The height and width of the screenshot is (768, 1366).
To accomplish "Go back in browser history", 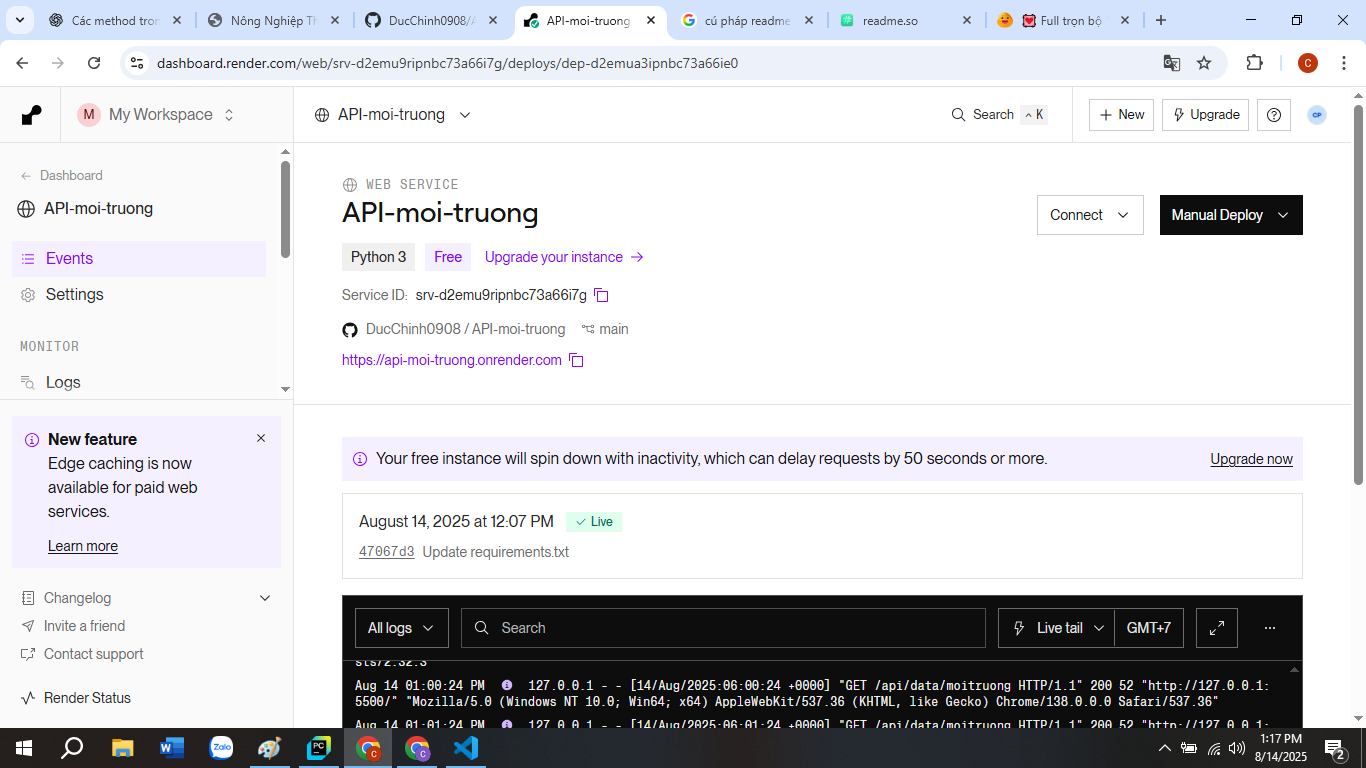I will (x=22, y=63).
